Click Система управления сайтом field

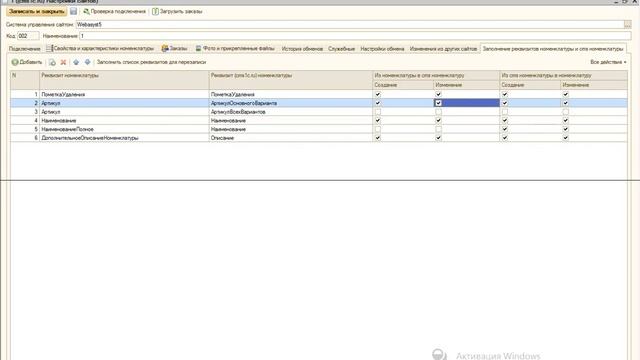[x=350, y=24]
